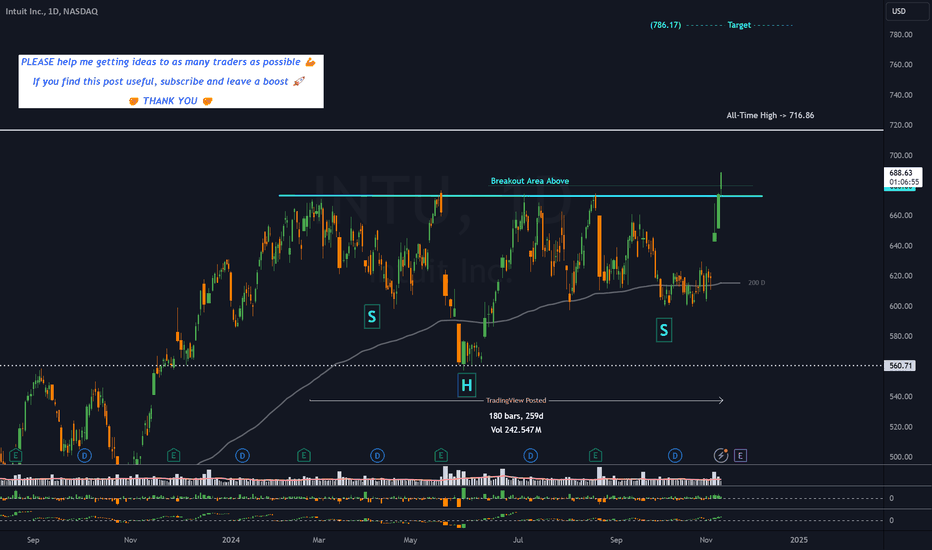Open the late-November 2023 earnings E marker

(173, 456)
